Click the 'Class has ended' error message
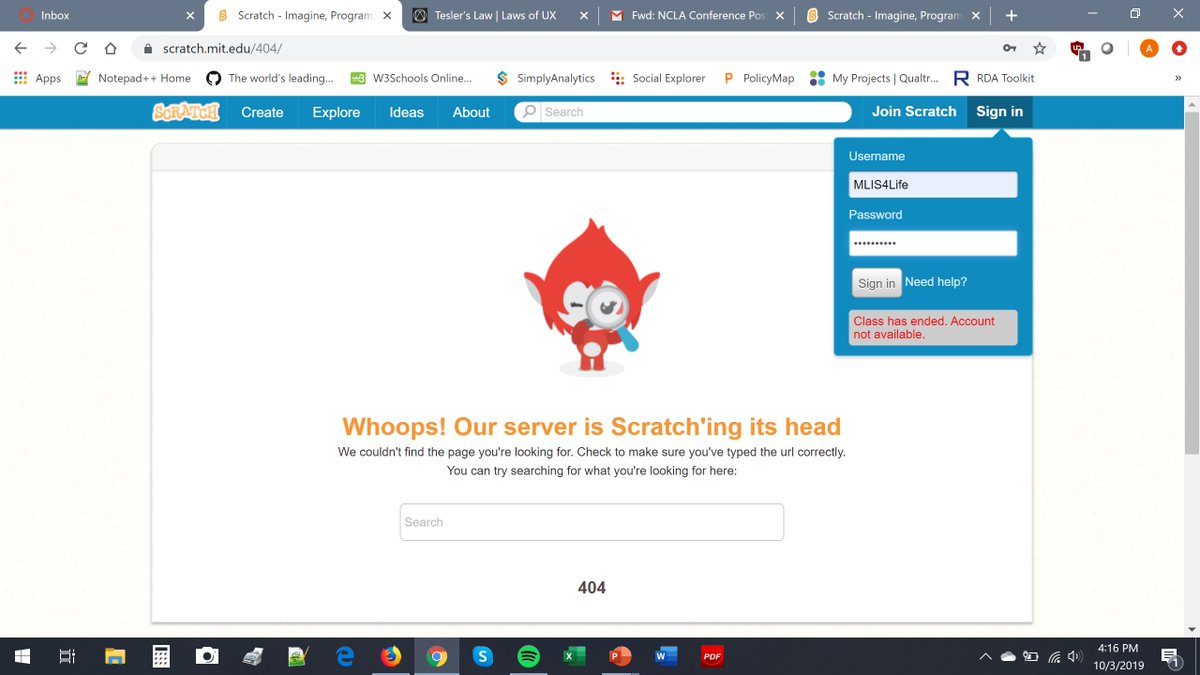The height and width of the screenshot is (675, 1200). pos(932,328)
